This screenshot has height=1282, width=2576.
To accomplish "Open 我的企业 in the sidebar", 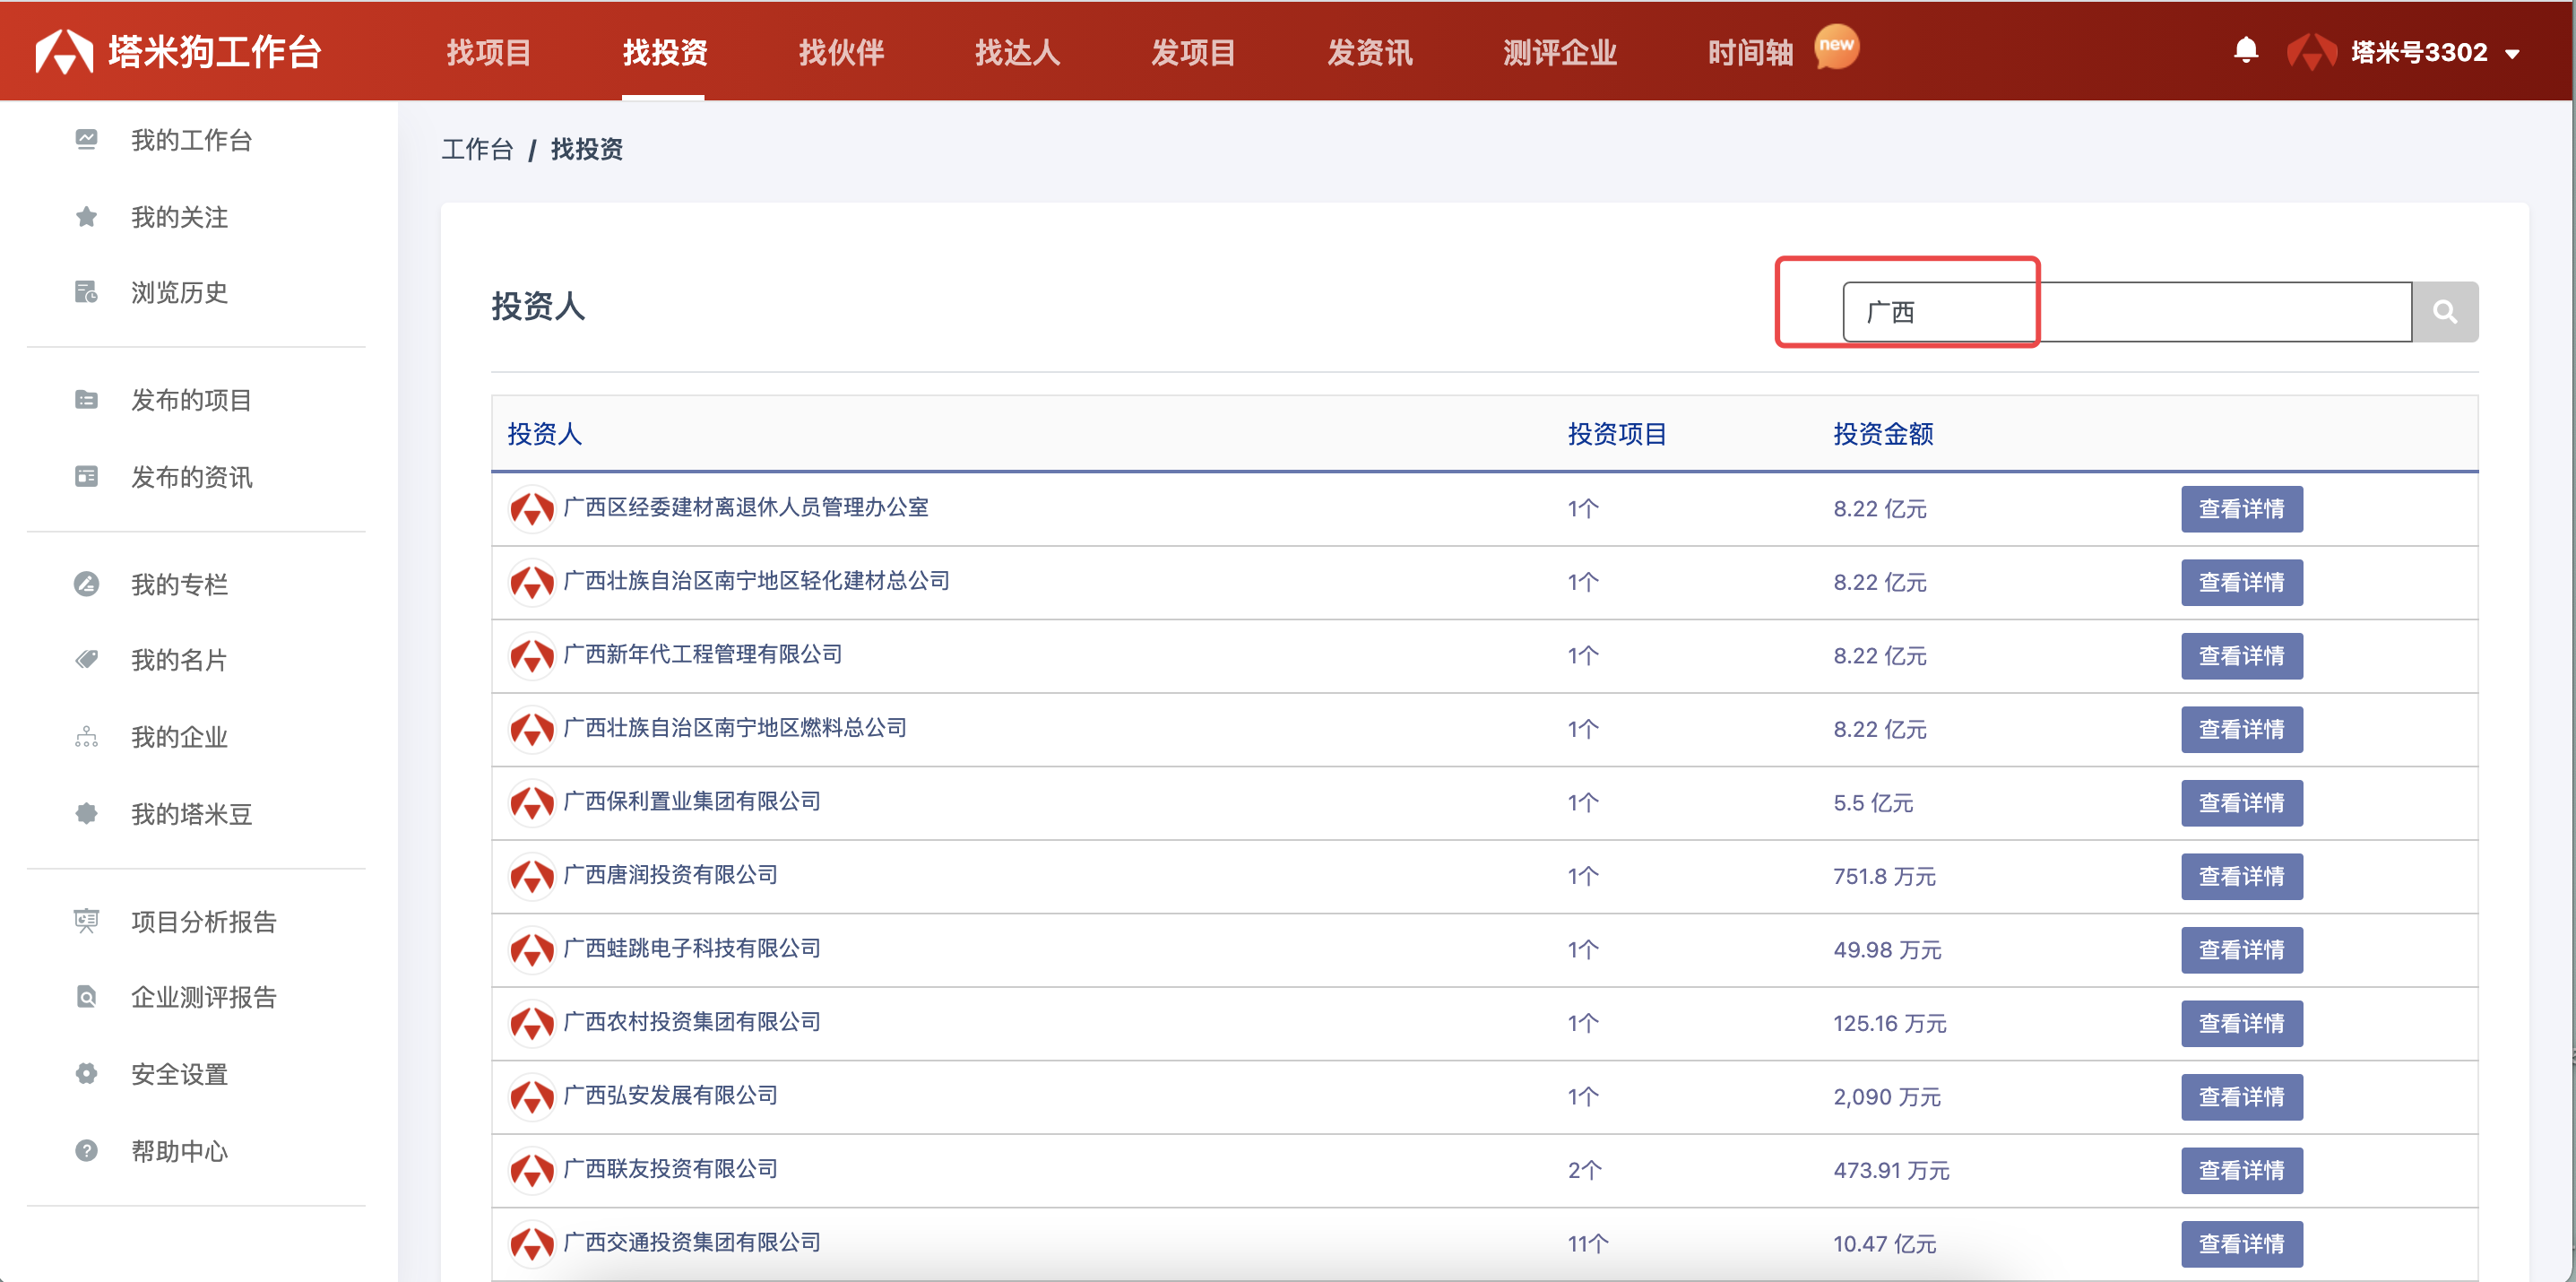I will pos(180,737).
